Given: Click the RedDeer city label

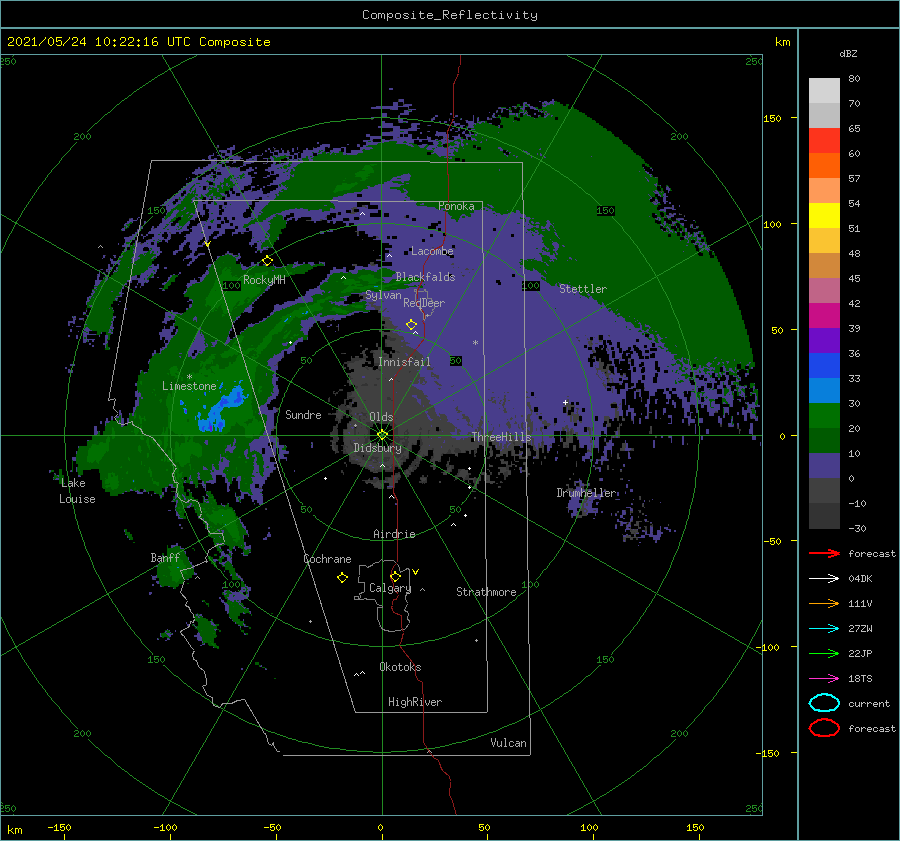Looking at the screenshot, I should click(x=424, y=303).
